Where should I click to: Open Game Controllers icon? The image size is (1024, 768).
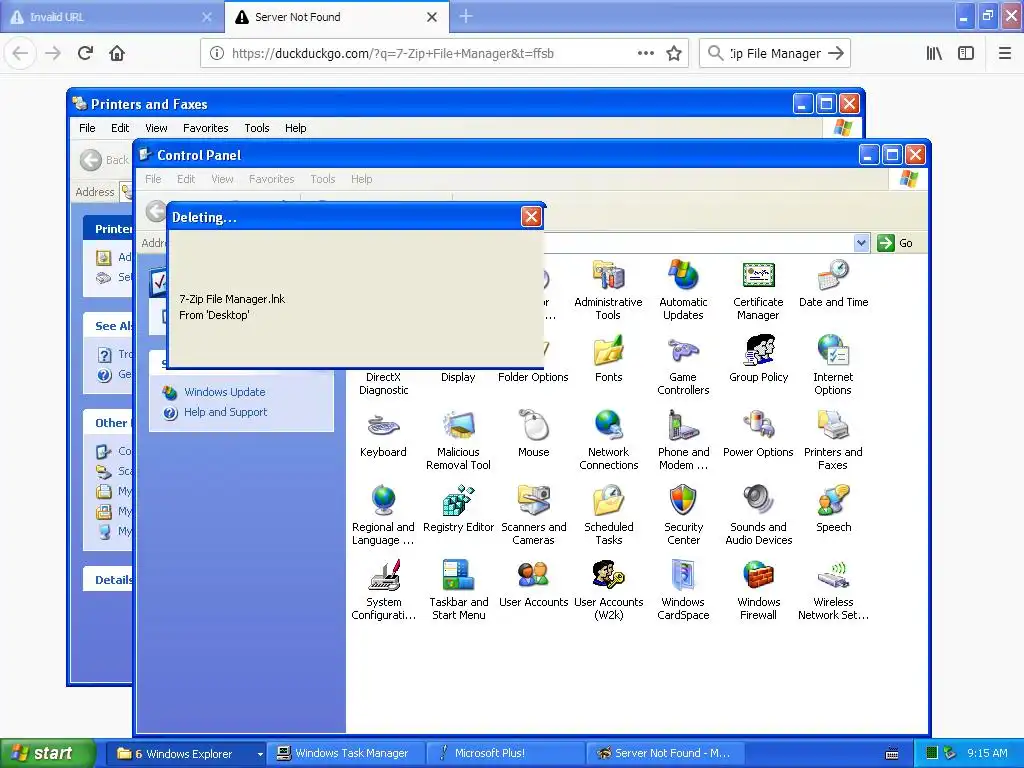coord(683,364)
